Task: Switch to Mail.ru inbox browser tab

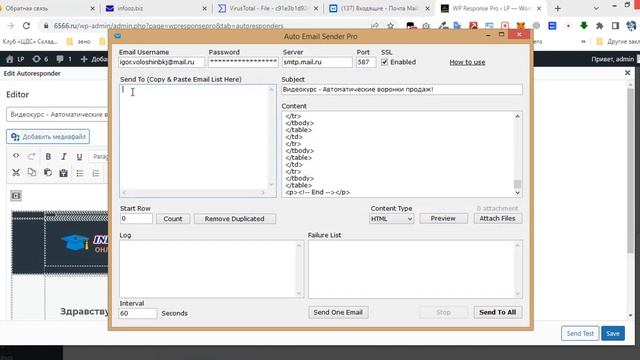Action: click(x=379, y=8)
